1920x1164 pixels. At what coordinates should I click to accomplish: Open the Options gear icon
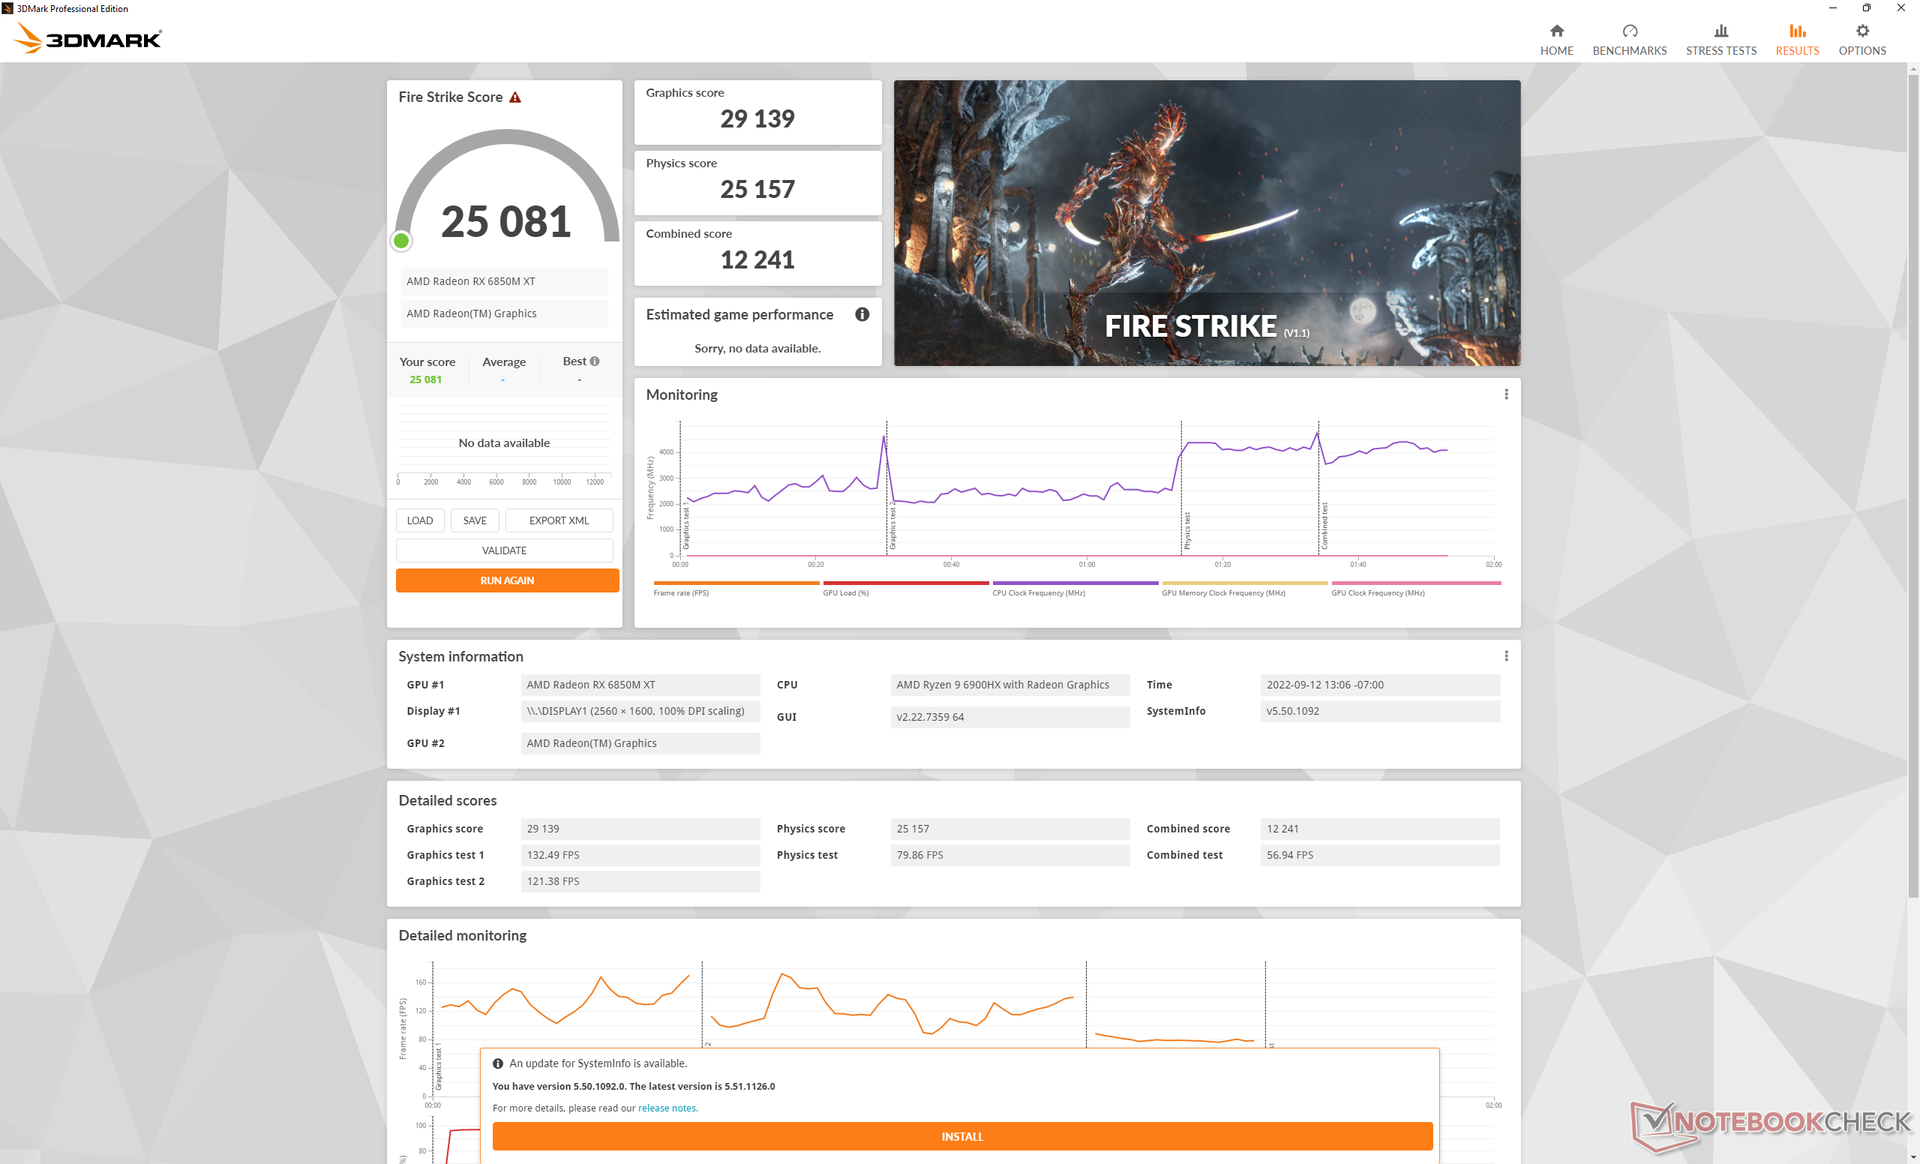pyautogui.click(x=1862, y=31)
